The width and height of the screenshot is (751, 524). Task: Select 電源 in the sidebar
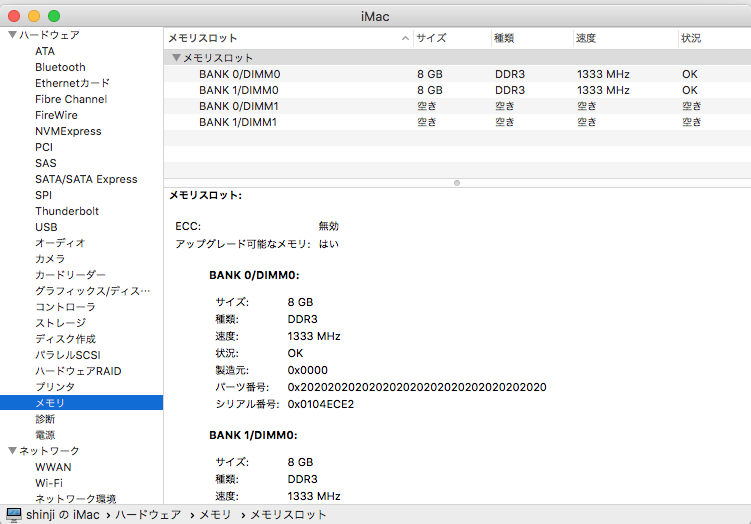click(45, 435)
